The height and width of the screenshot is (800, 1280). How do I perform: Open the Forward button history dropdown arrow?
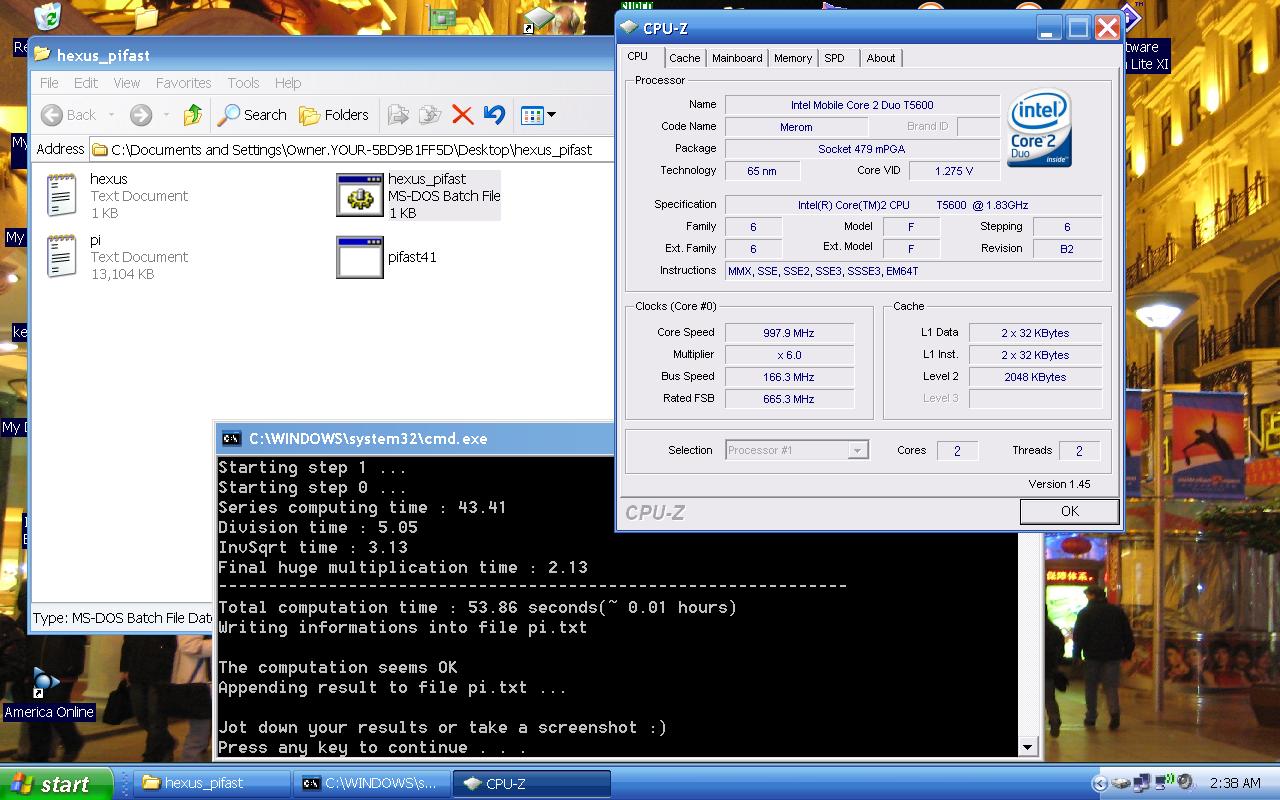[x=165, y=115]
